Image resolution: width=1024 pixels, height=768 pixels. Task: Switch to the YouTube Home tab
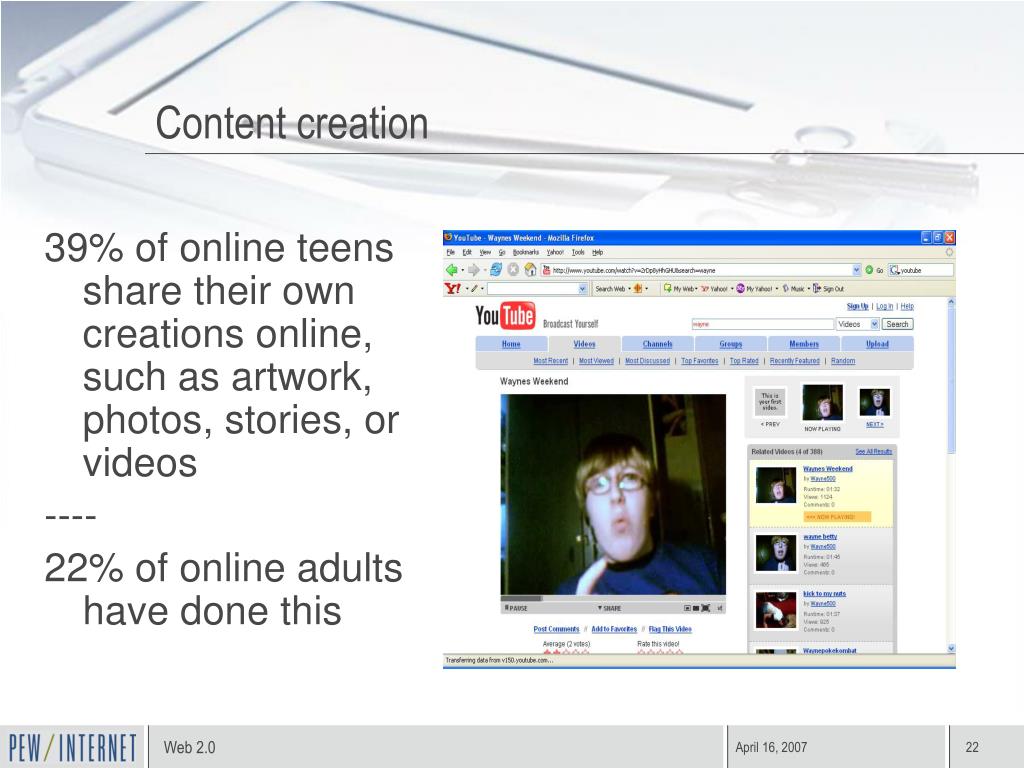point(511,344)
